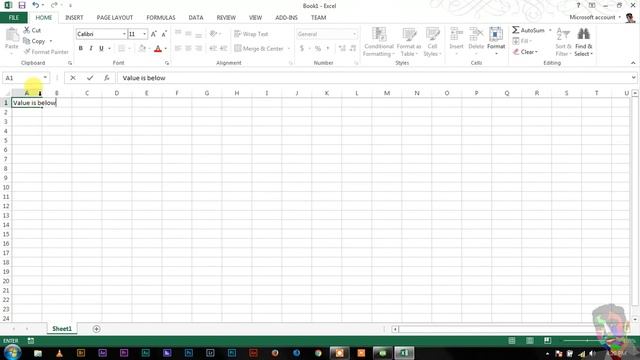Open the font color dropdown arrow
Screen dimensions: 640x360
pos(166,49)
